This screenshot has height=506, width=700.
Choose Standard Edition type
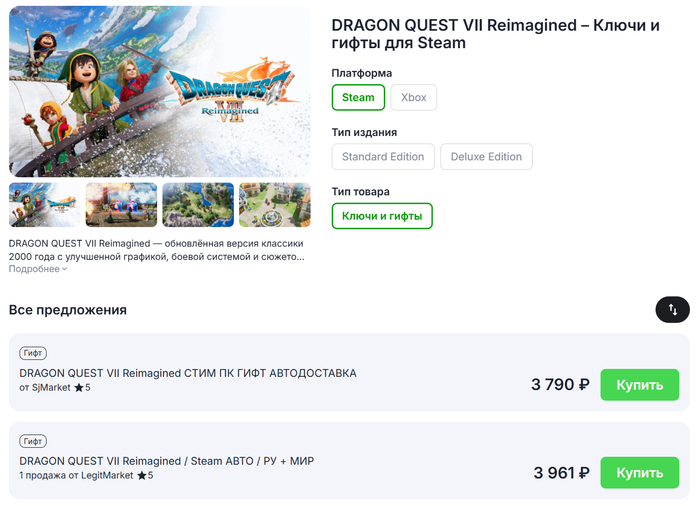pyautogui.click(x=383, y=156)
